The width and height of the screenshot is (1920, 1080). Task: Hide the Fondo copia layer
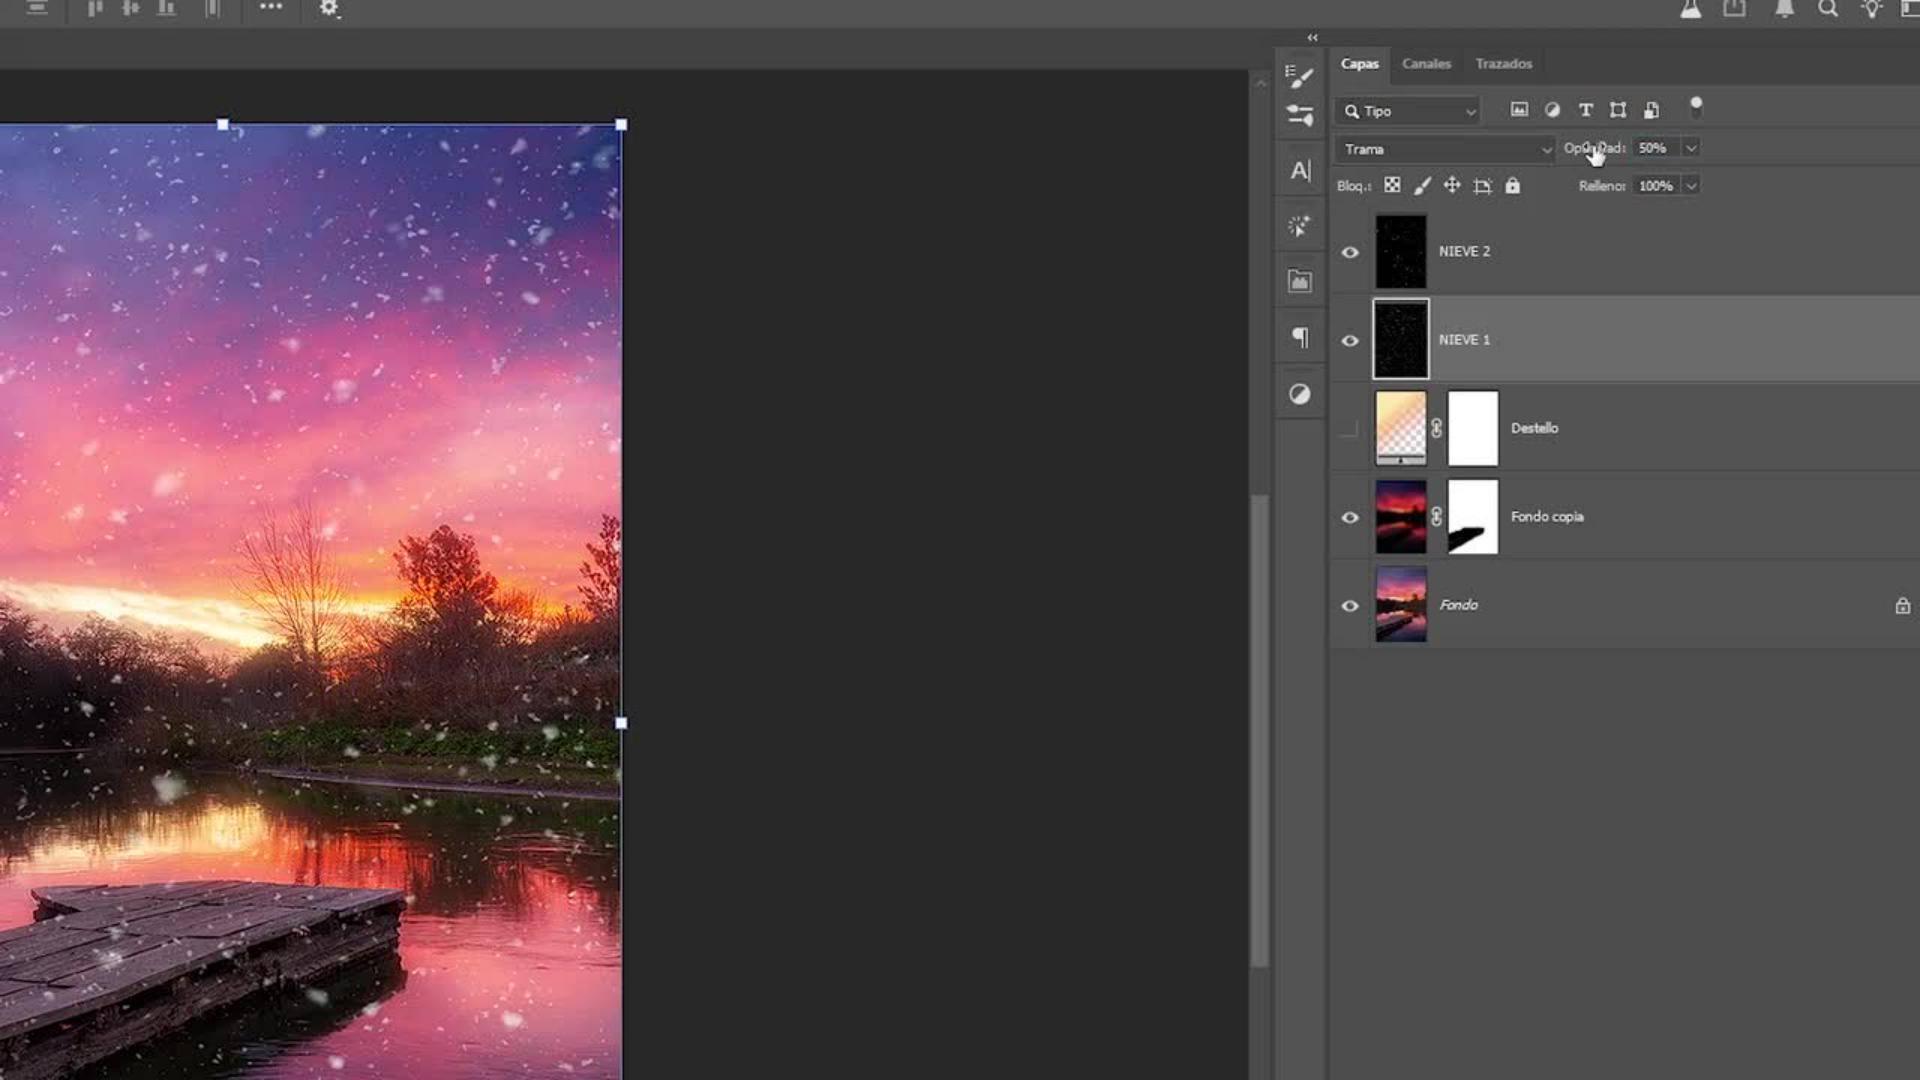click(1350, 518)
